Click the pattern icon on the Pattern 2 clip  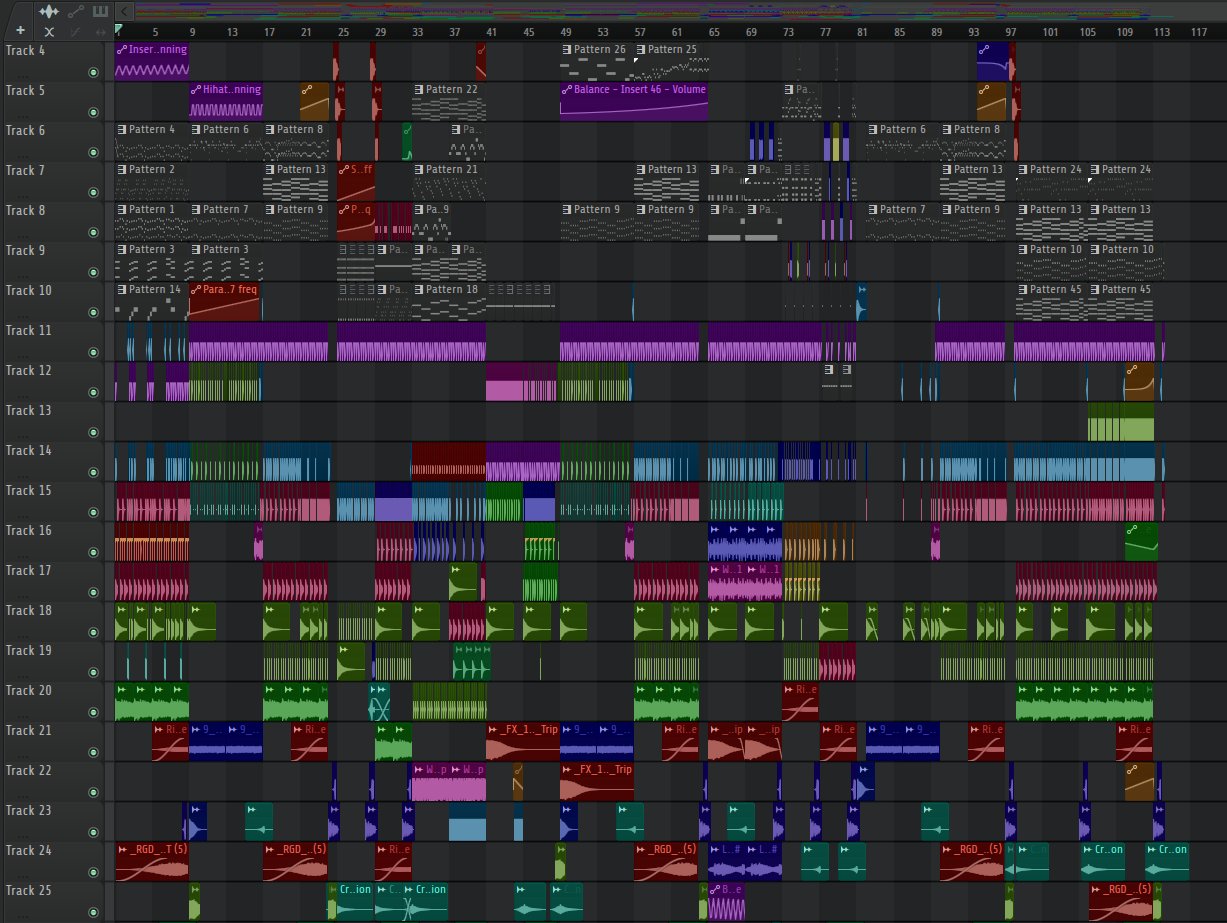[x=121, y=169]
